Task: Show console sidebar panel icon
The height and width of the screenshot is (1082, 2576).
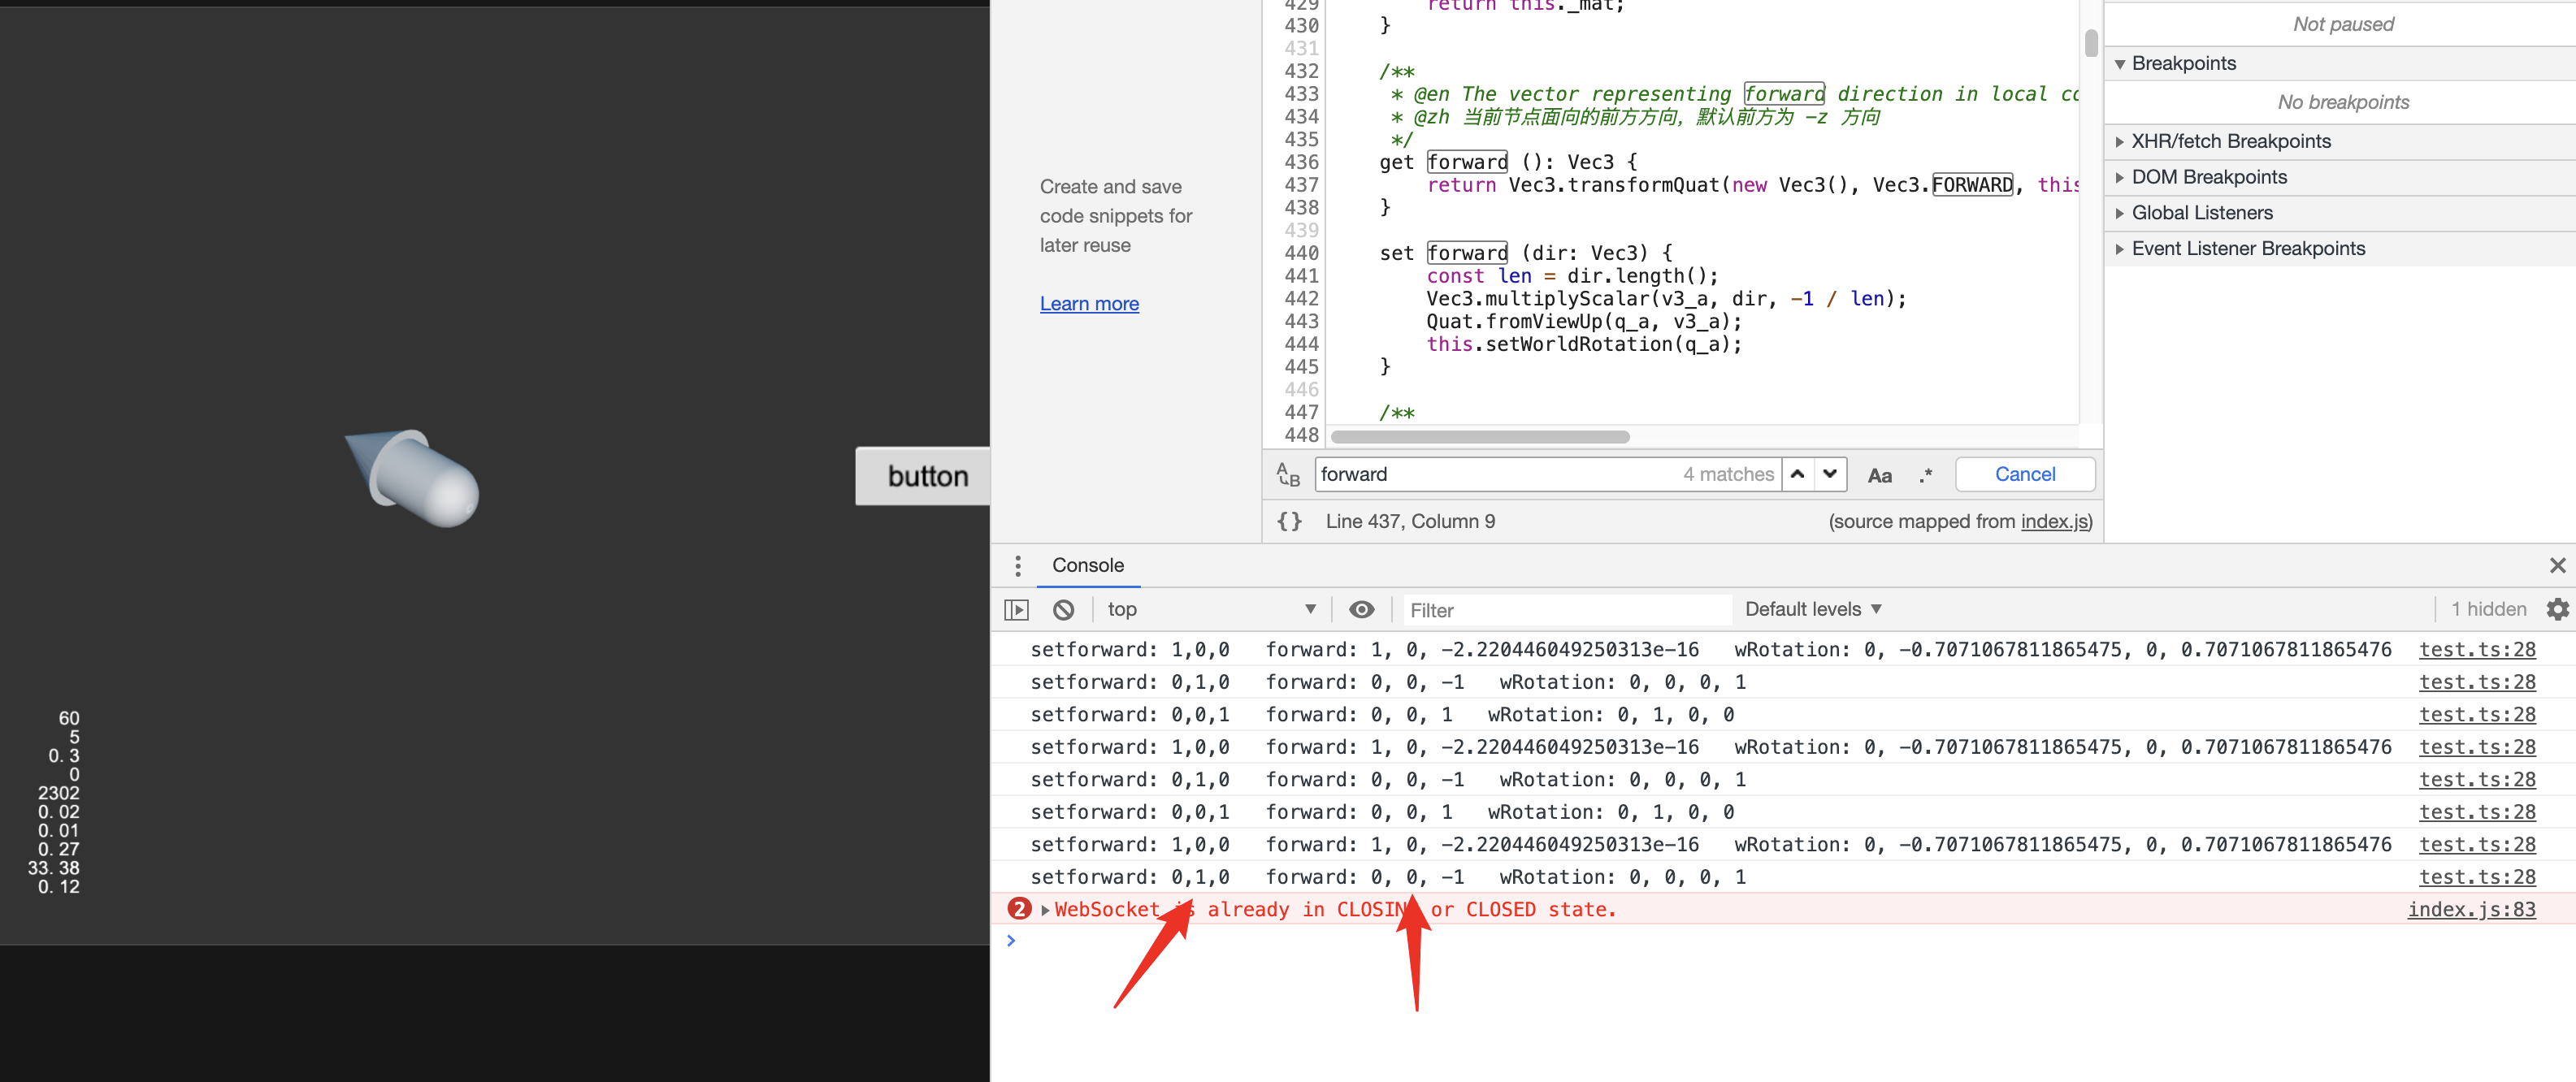Action: click(1016, 609)
